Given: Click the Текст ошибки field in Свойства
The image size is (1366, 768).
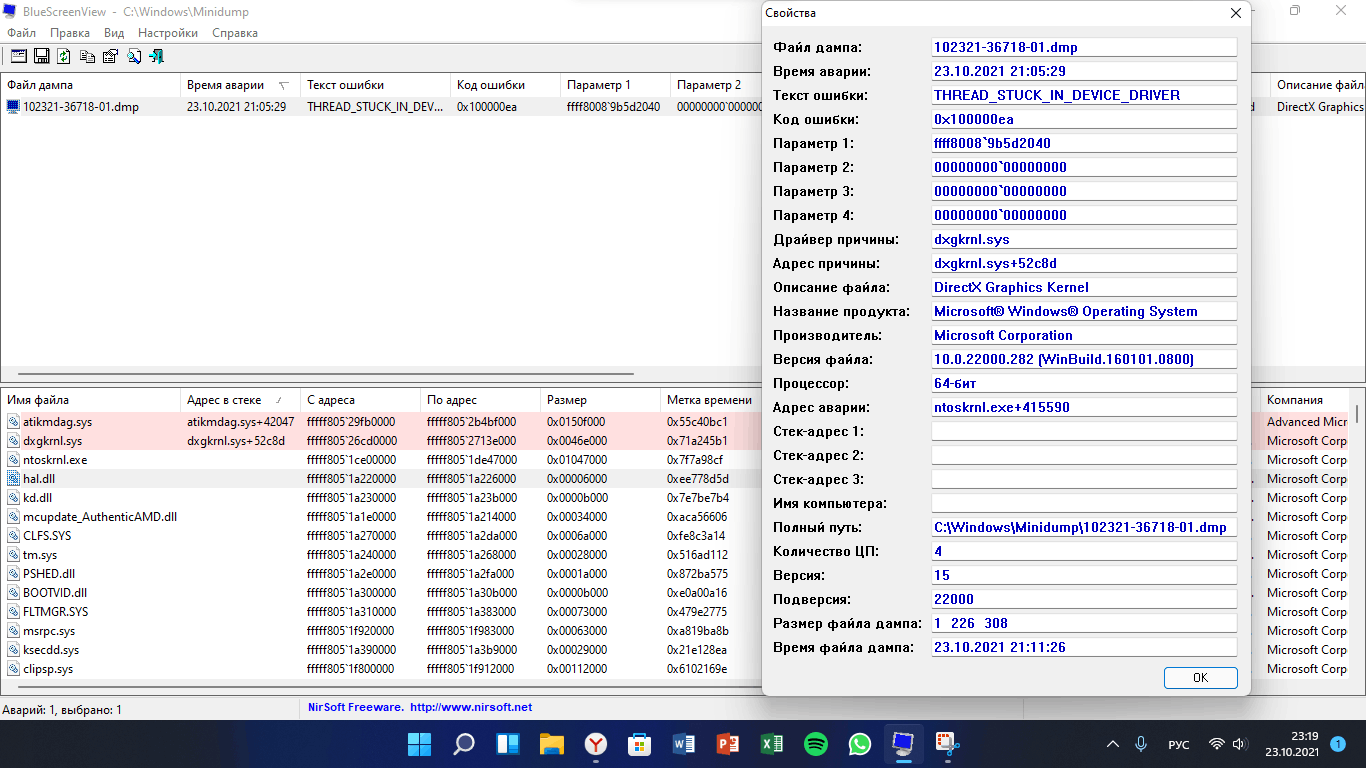Looking at the screenshot, I should (x=1084, y=95).
